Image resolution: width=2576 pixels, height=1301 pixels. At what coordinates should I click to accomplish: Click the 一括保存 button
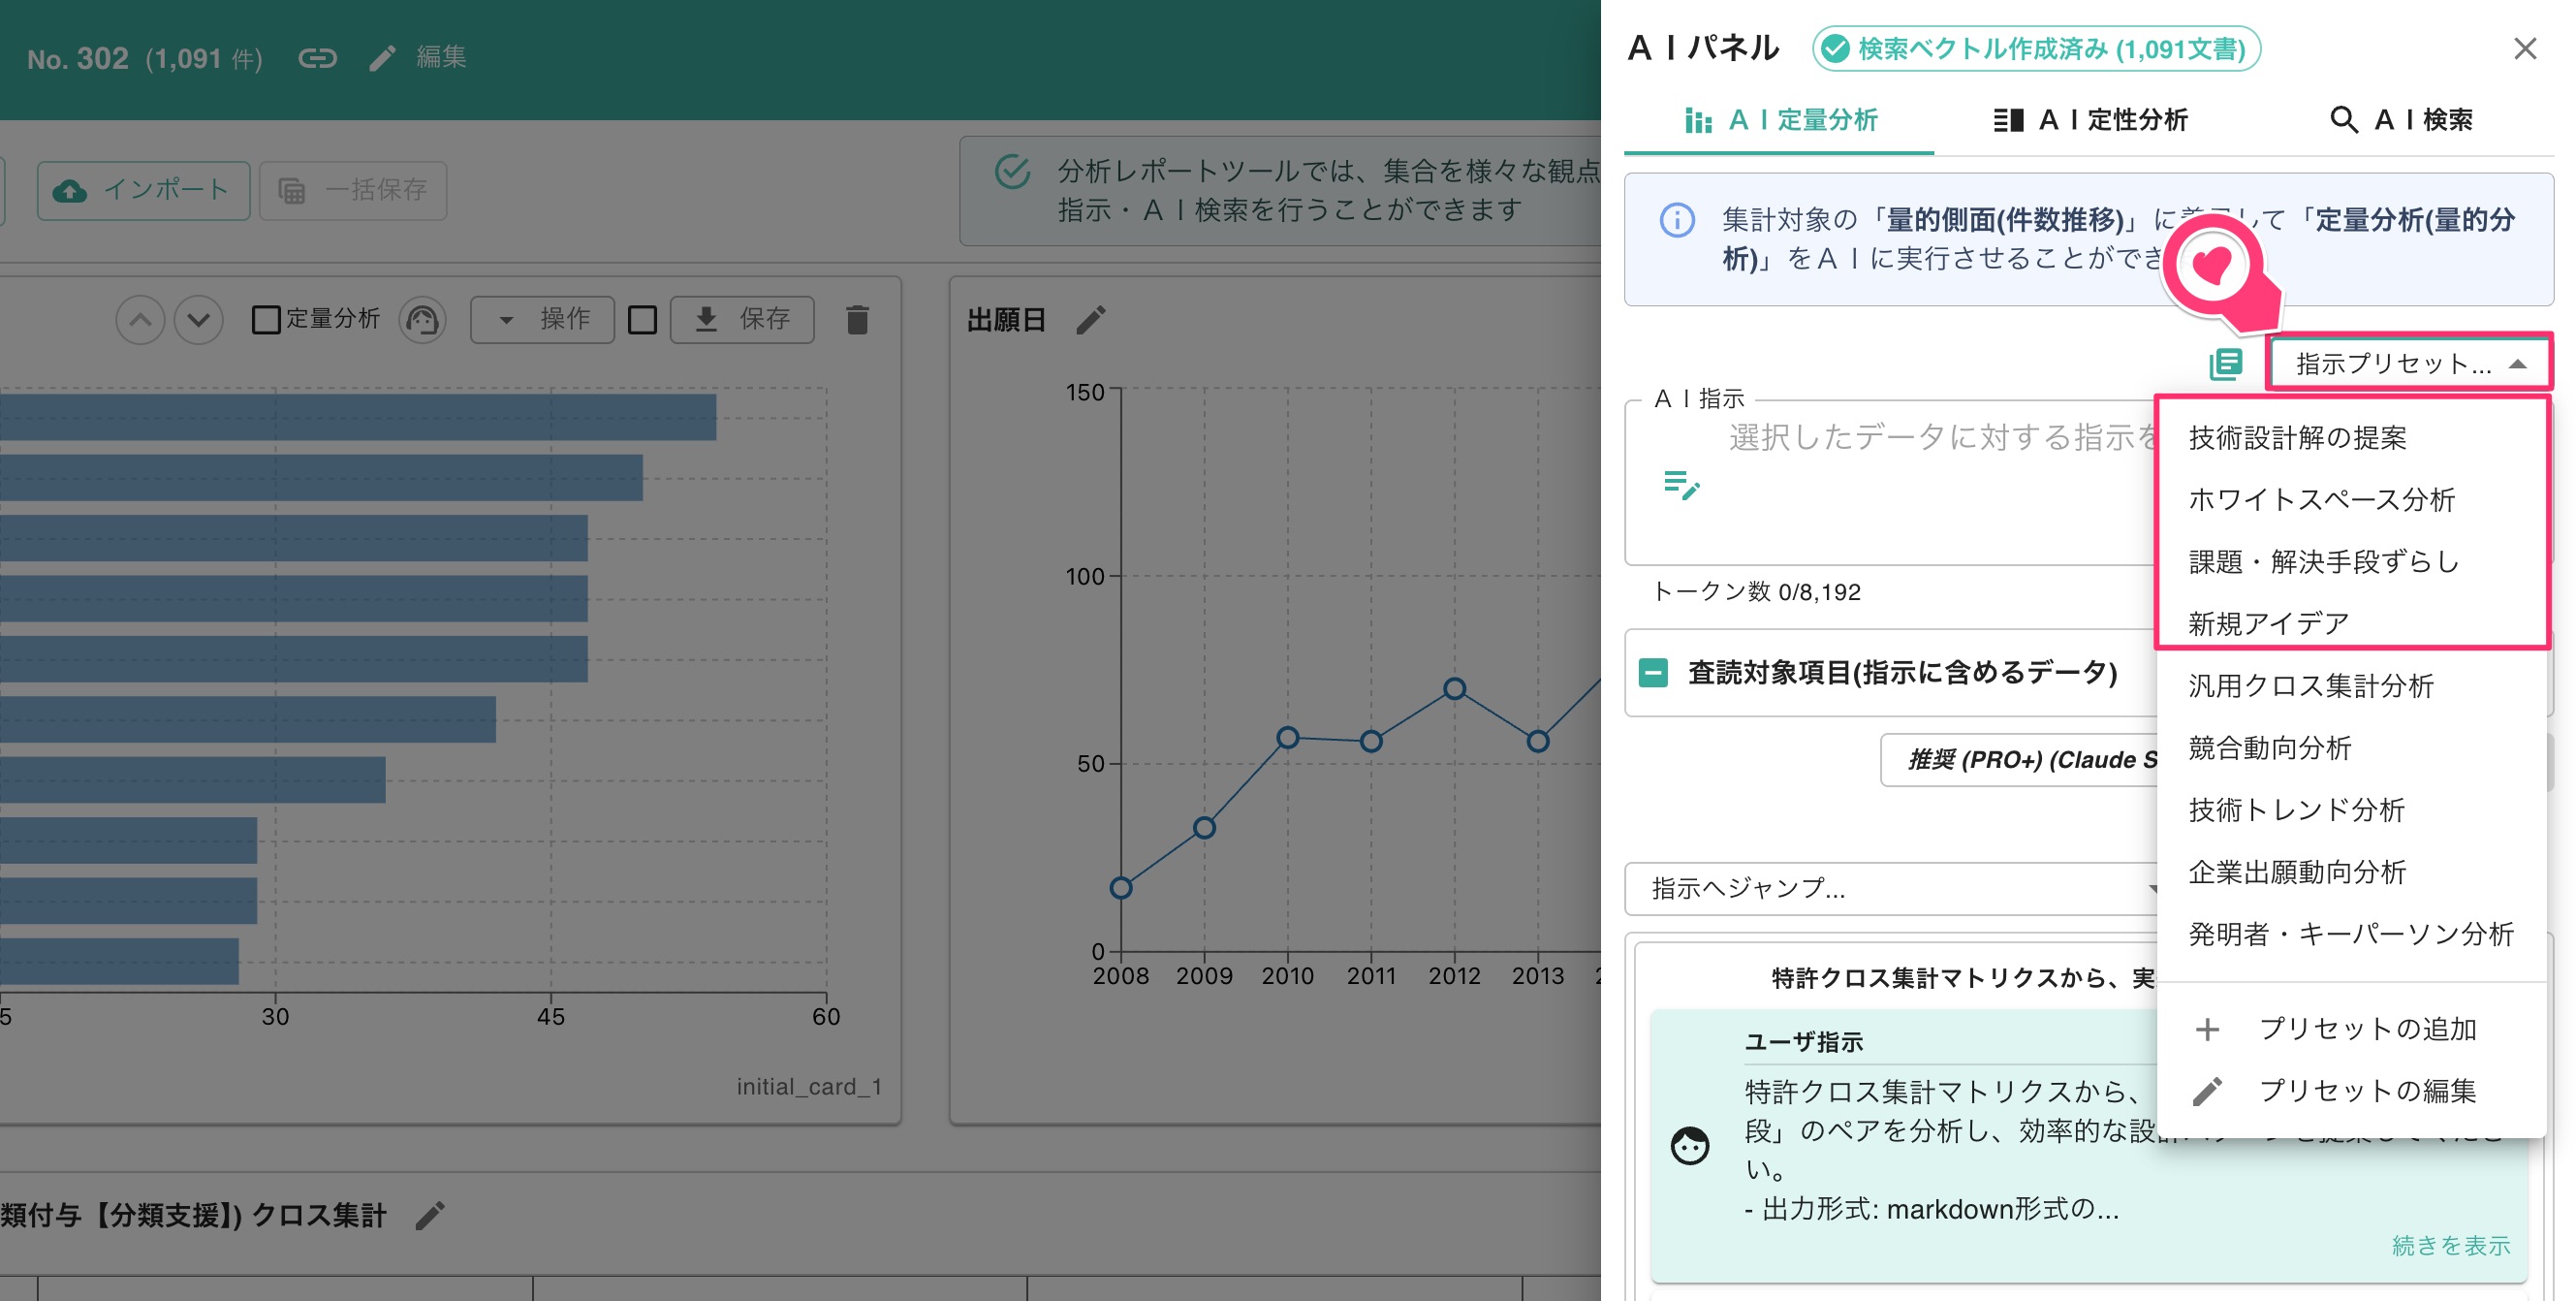pyautogui.click(x=353, y=190)
